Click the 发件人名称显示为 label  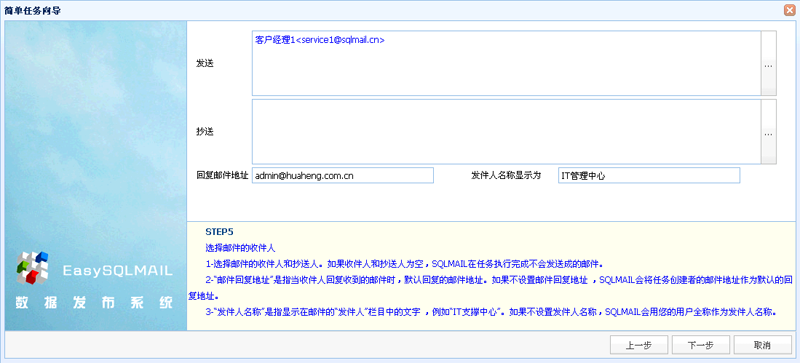(506, 175)
